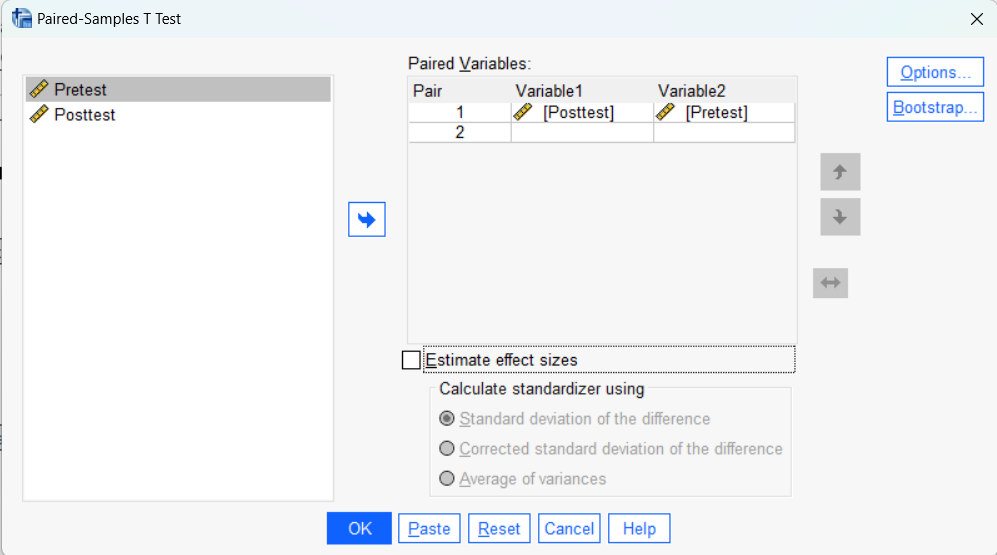Enable the Estimate effect sizes checkbox

pos(411,360)
